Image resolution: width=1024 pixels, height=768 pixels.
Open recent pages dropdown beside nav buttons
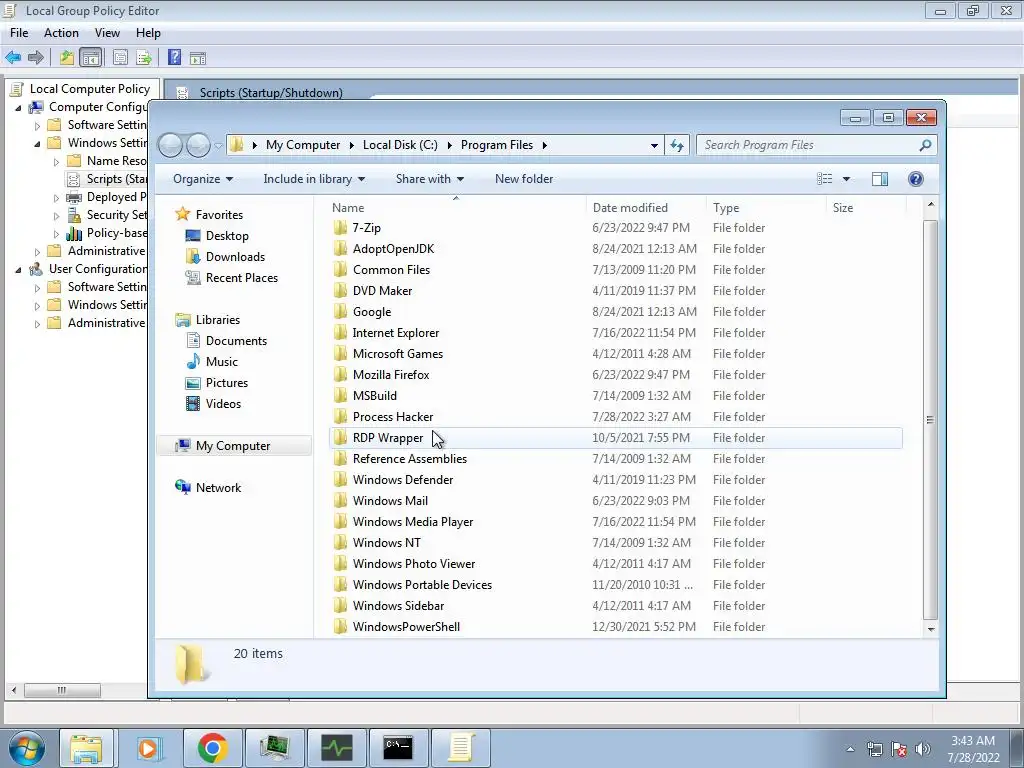218,145
